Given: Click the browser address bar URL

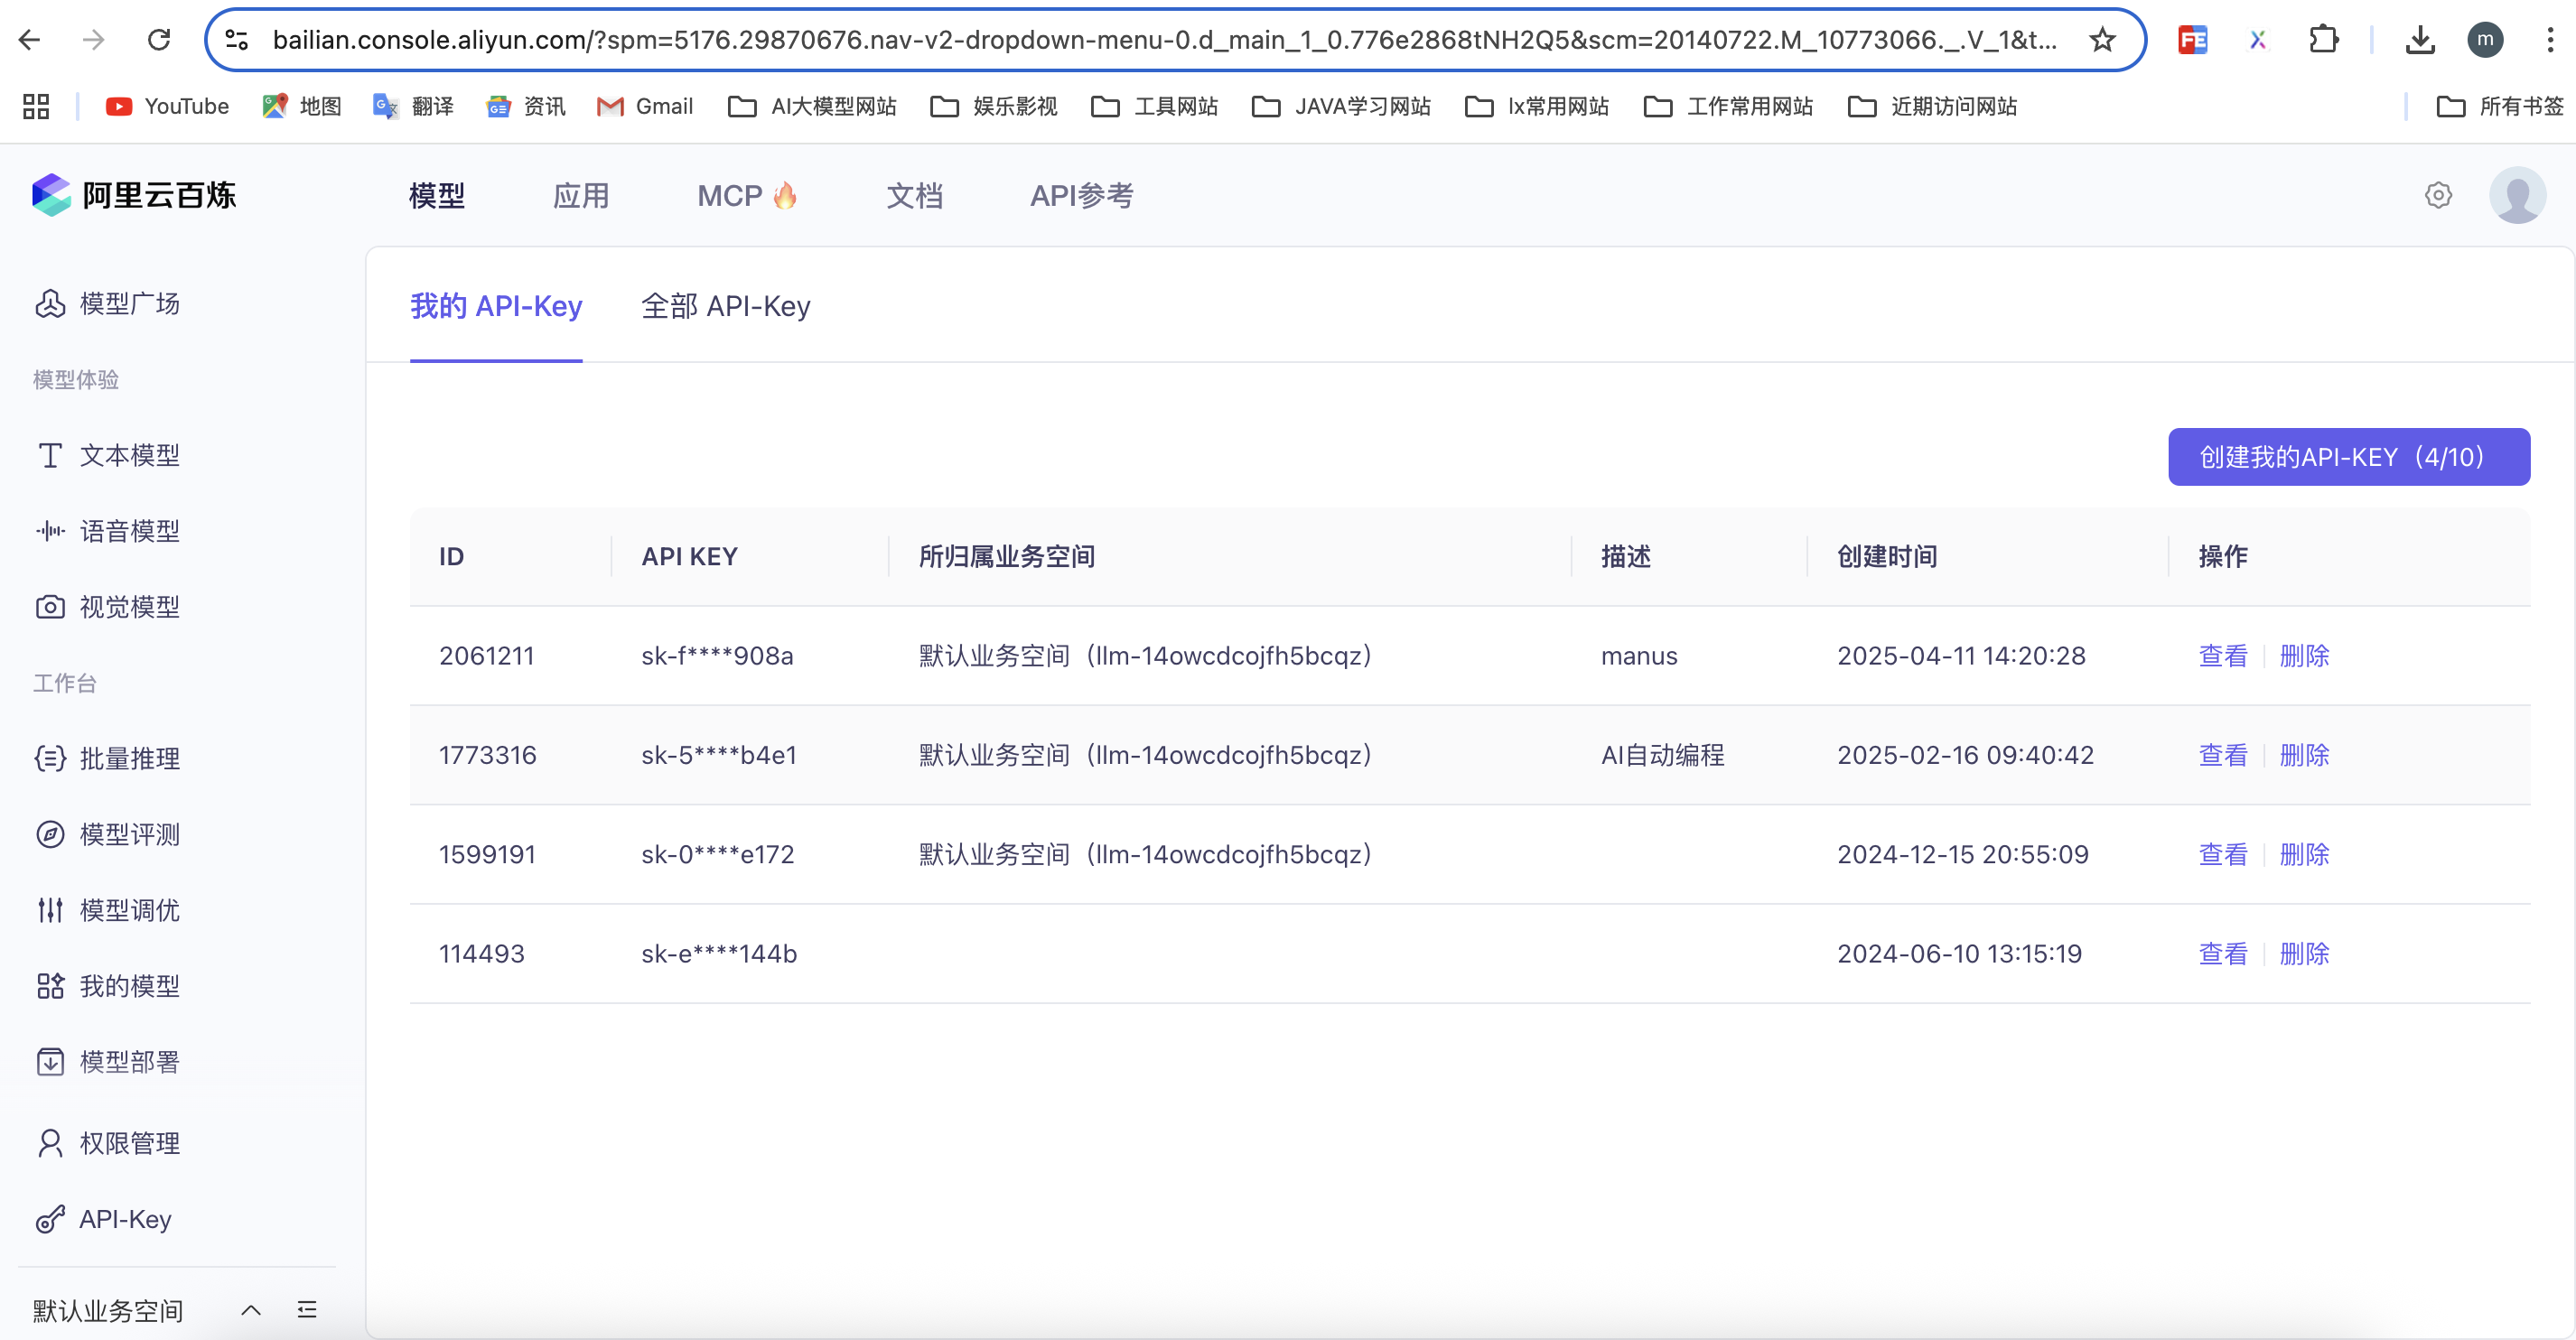Looking at the screenshot, I should point(1160,40).
